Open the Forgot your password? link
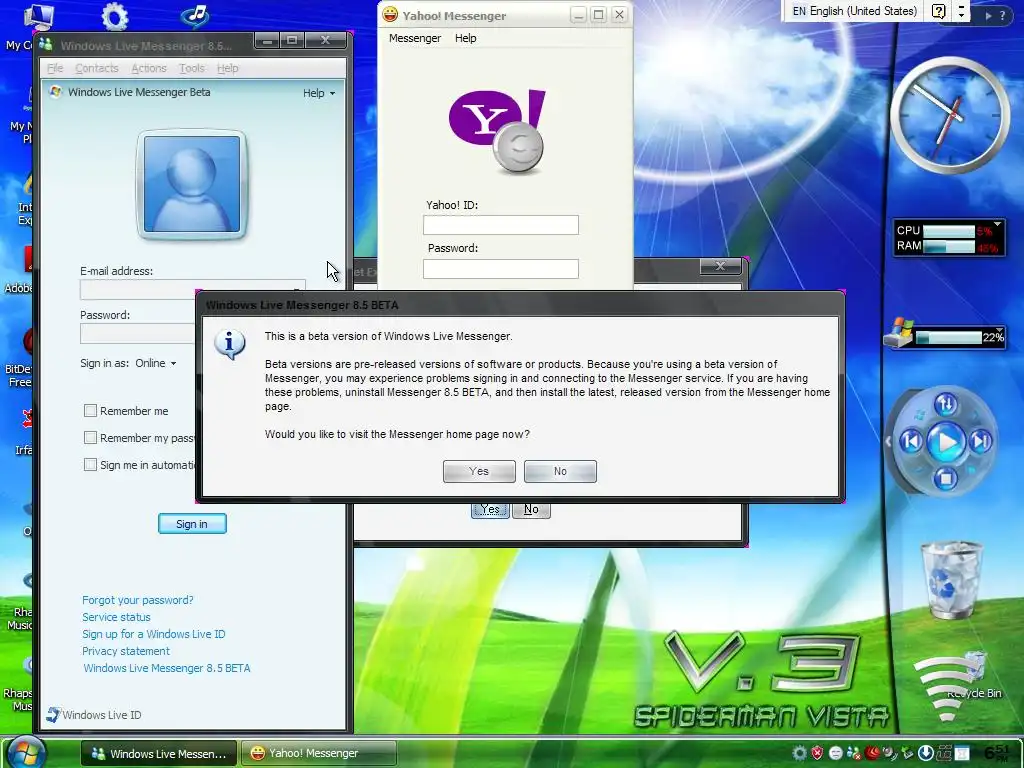The height and width of the screenshot is (768, 1024). tap(138, 600)
